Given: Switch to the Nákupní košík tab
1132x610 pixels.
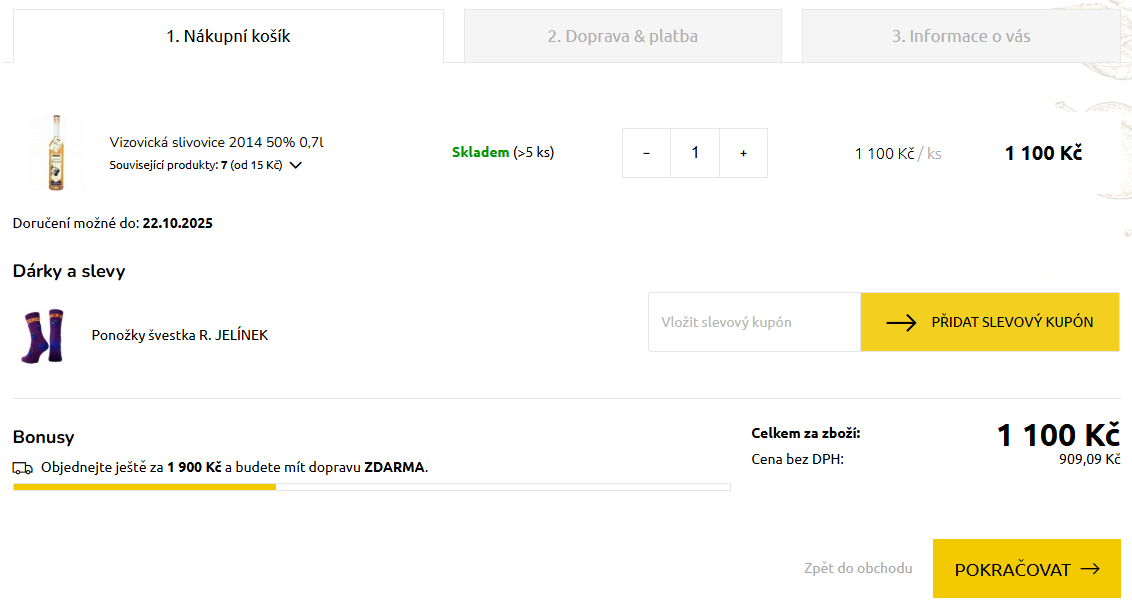Looking at the screenshot, I should 228,36.
